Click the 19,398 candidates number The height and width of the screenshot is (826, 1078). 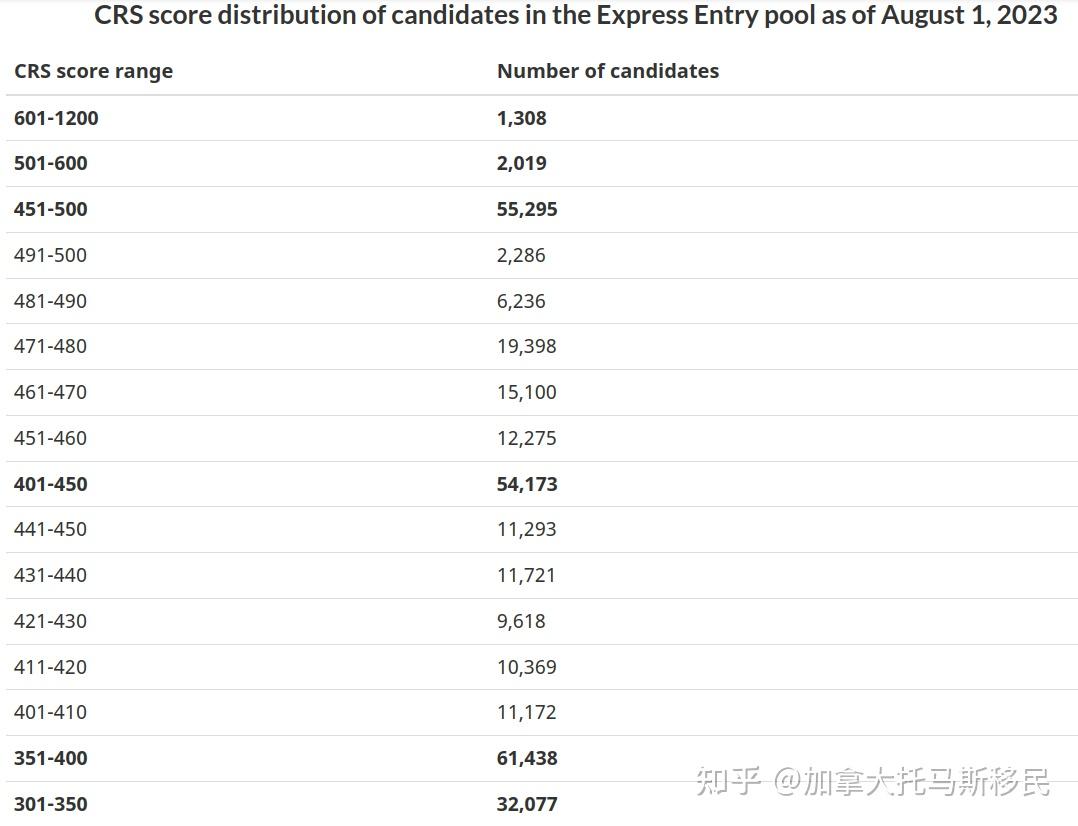[526, 346]
